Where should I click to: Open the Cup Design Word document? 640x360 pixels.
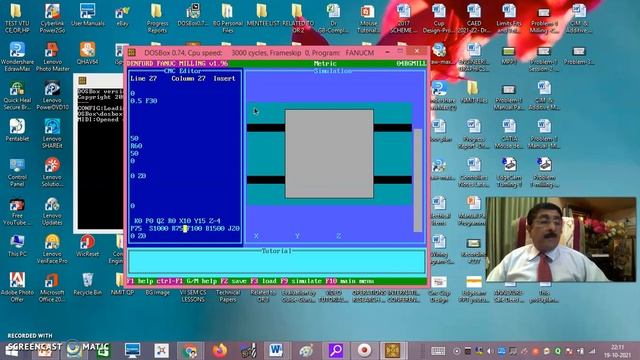[439, 18]
